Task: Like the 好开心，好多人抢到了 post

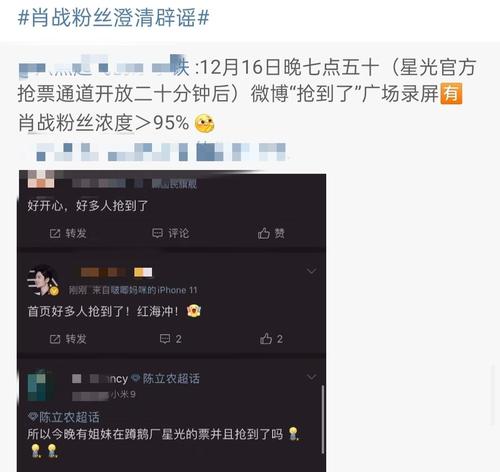Action: tap(271, 233)
